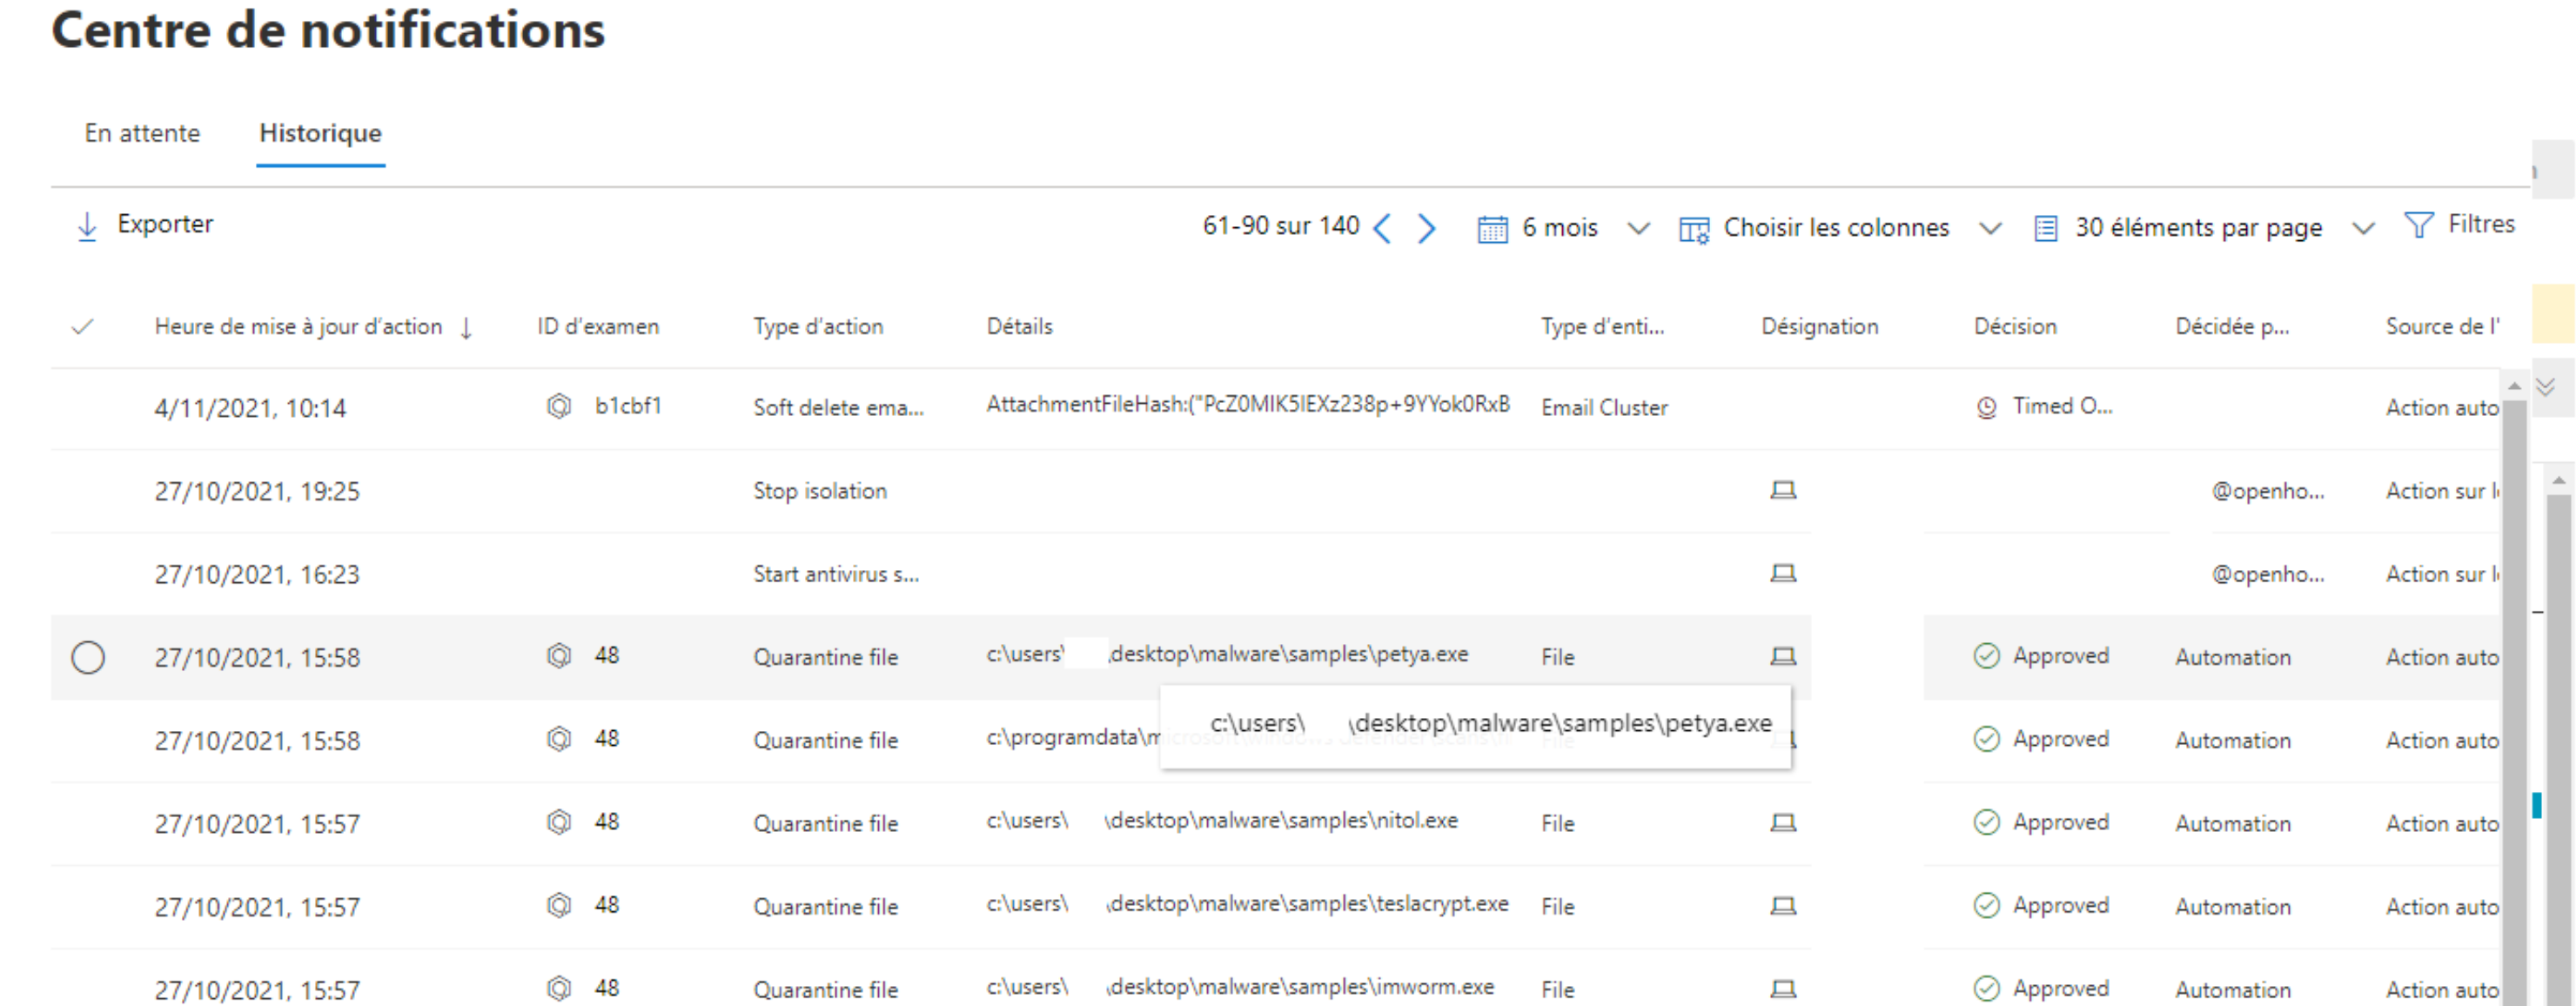Click device icon in nitol.exe row
The image size is (2576, 1006).
(x=1783, y=822)
